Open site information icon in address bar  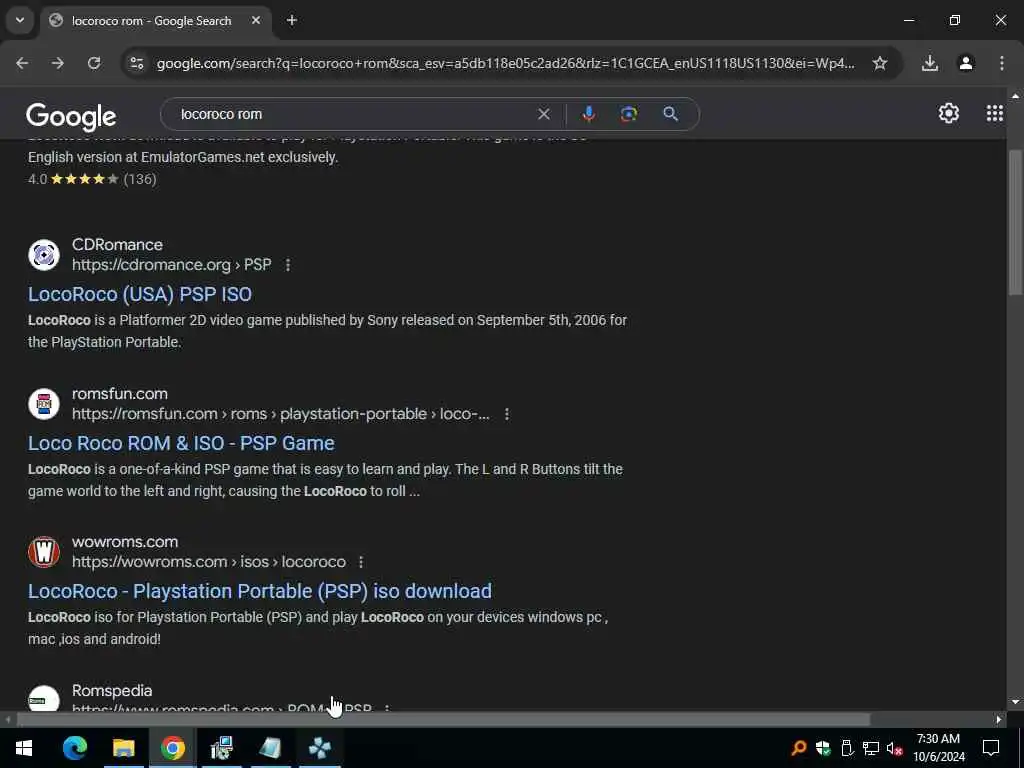click(137, 63)
